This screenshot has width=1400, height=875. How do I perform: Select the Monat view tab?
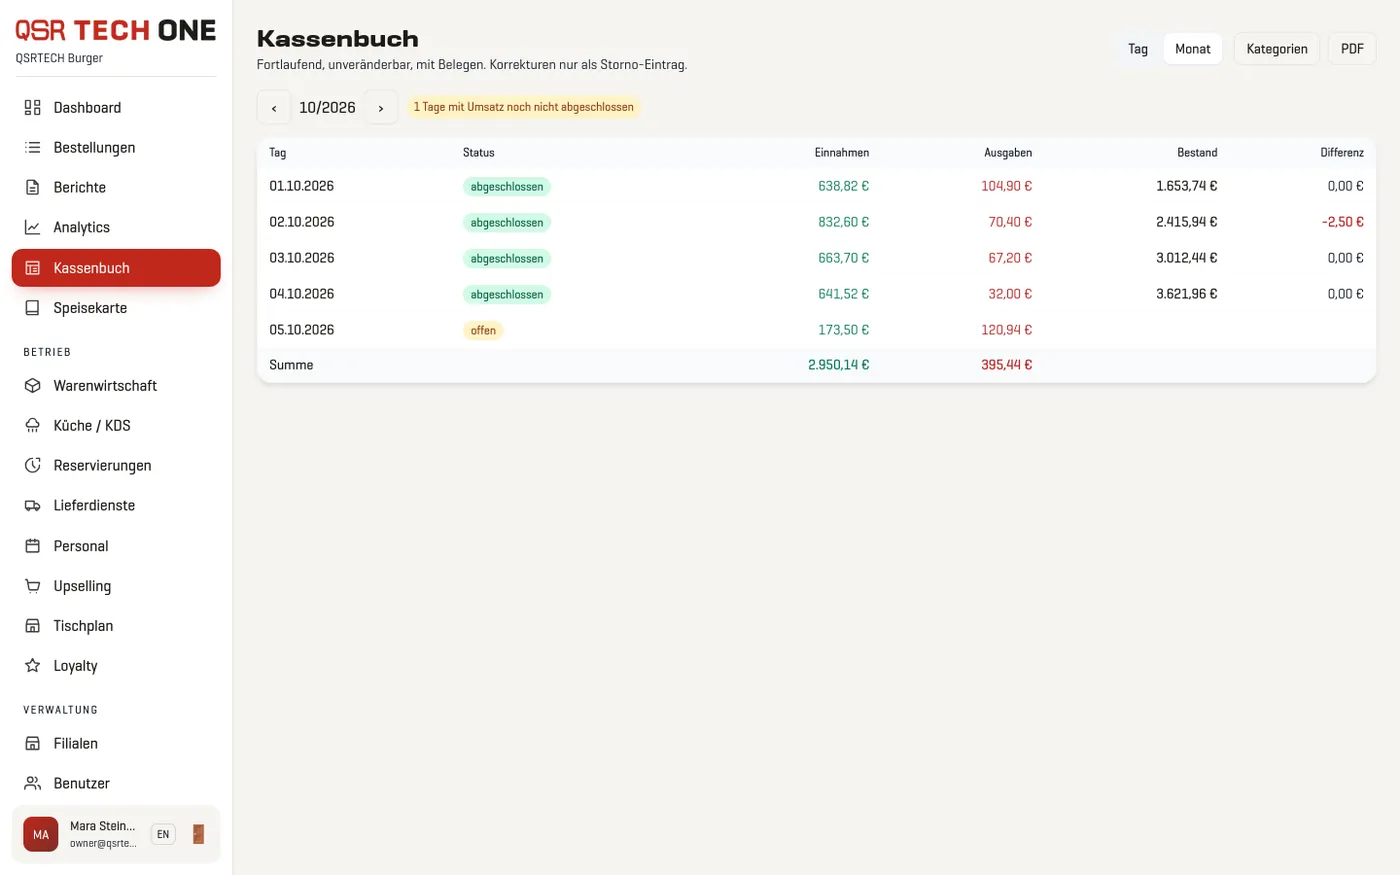(1193, 49)
